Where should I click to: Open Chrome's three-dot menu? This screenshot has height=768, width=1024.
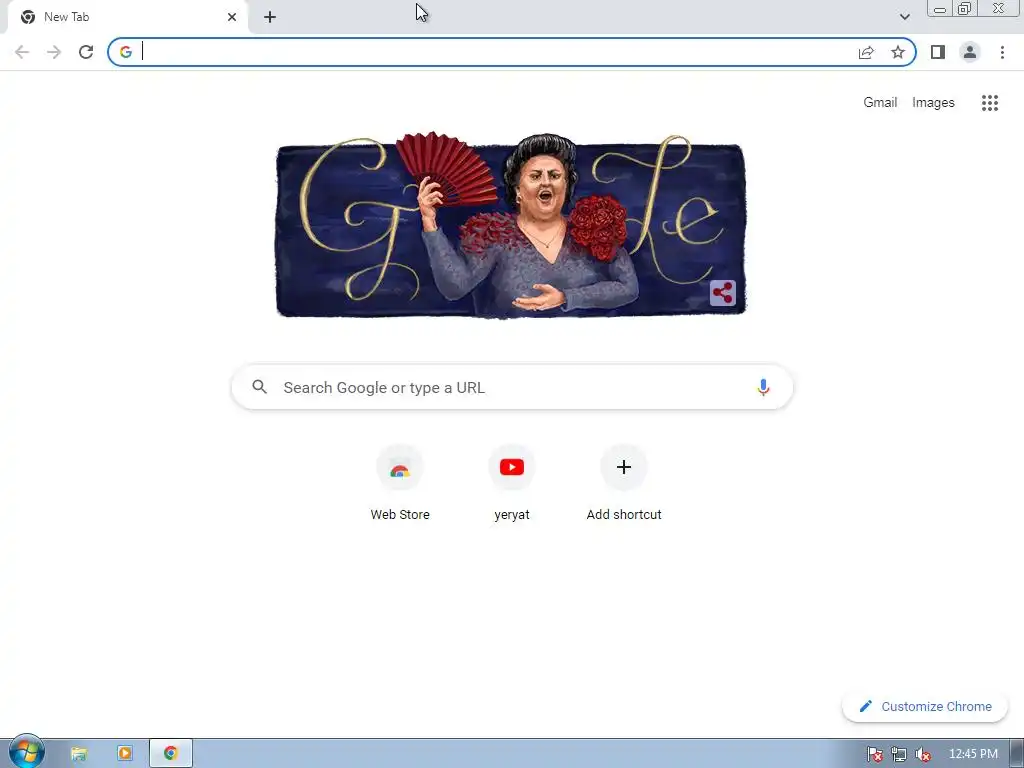coord(1002,52)
